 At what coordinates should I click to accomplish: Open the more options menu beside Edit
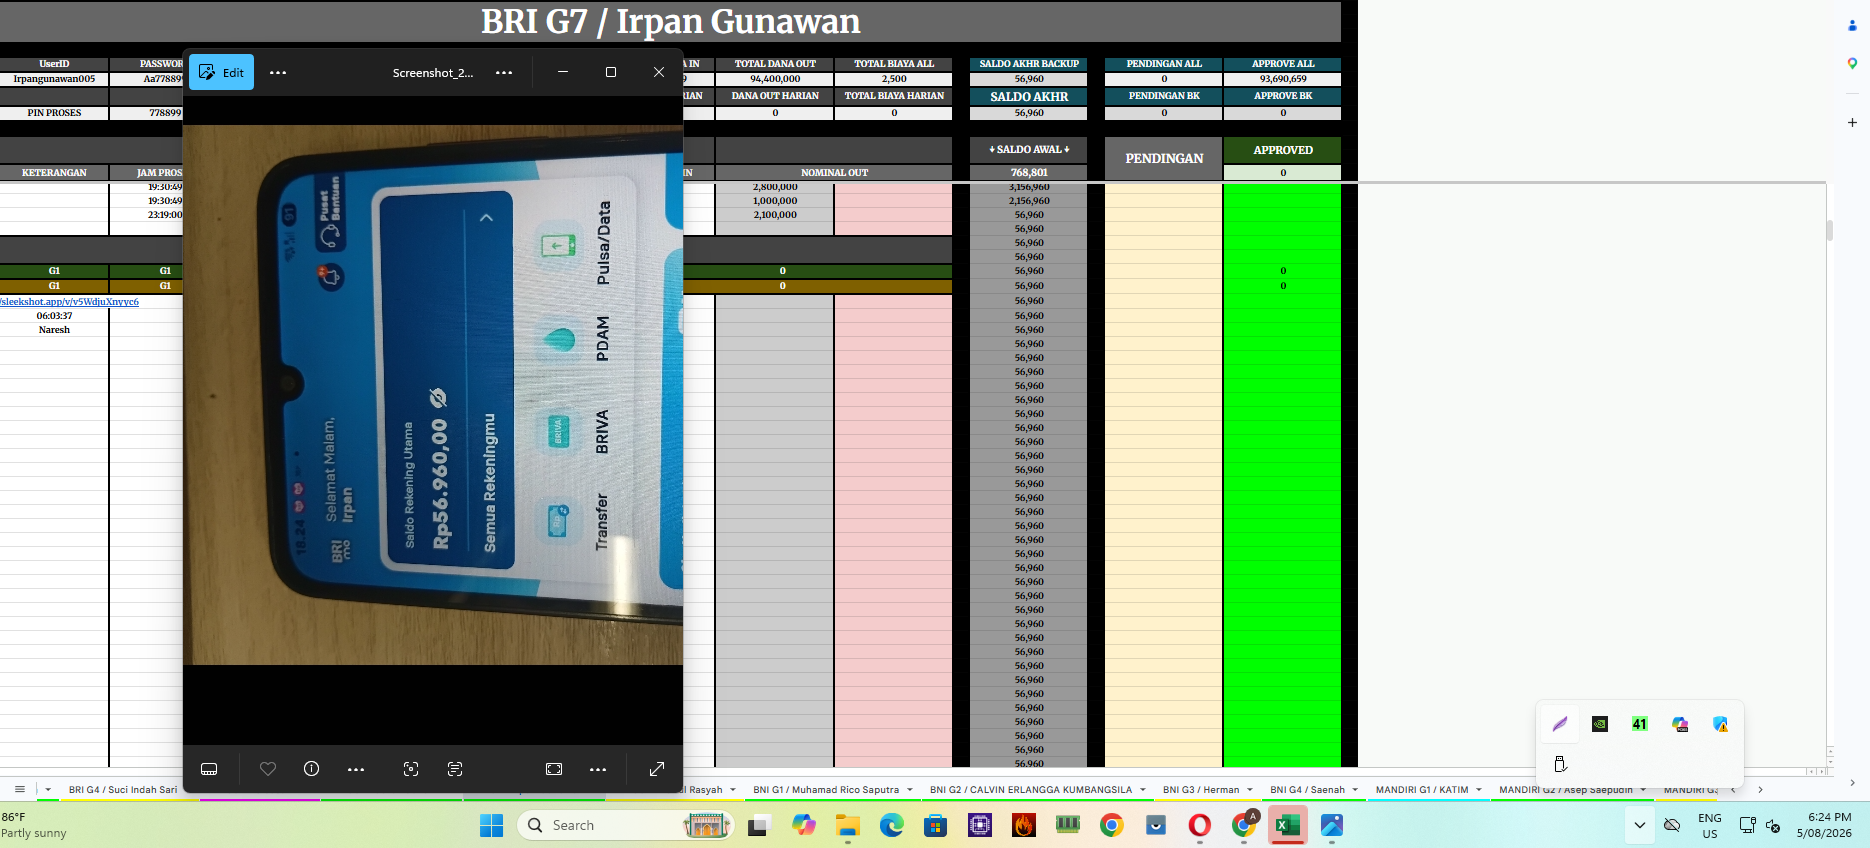[278, 72]
